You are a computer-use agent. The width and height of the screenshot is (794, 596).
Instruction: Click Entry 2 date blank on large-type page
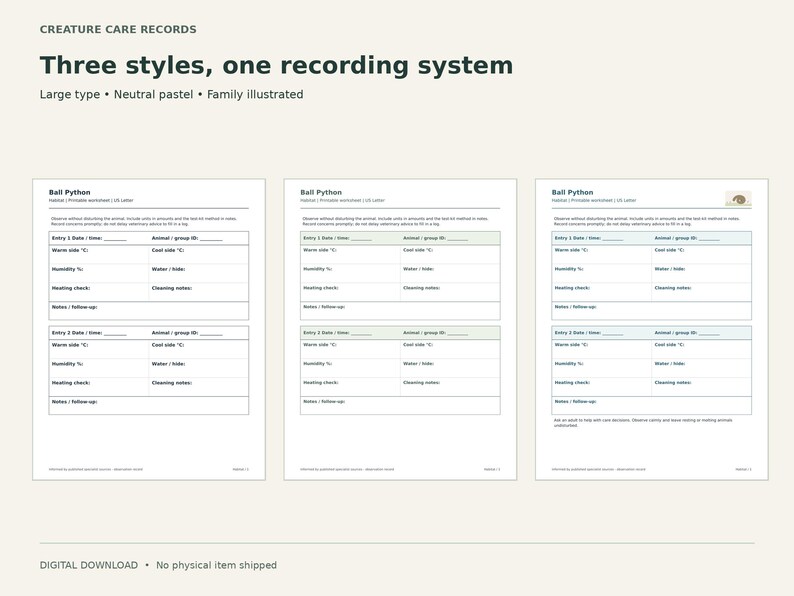(115, 334)
